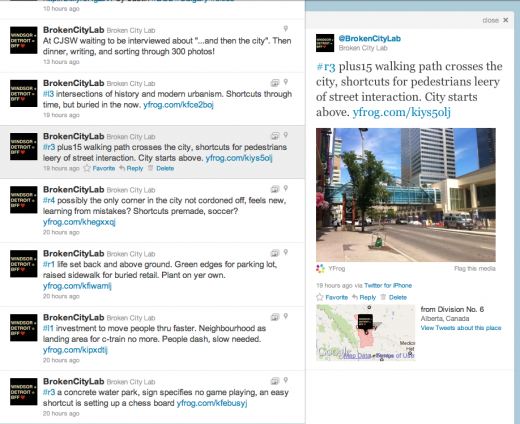Open avatar on #r4 tweet
Image resolution: width=520 pixels, height=424 pixels.
pyautogui.click(x=24, y=200)
